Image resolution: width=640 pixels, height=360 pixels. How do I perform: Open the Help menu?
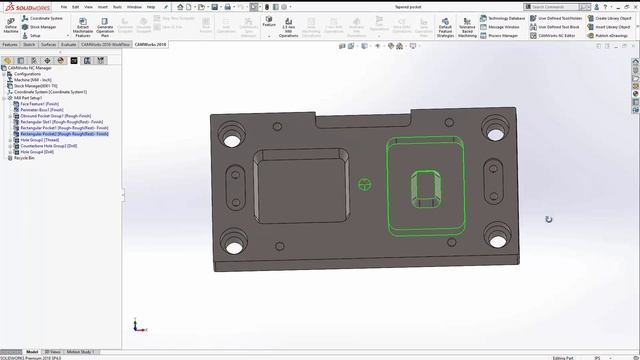(151, 7)
